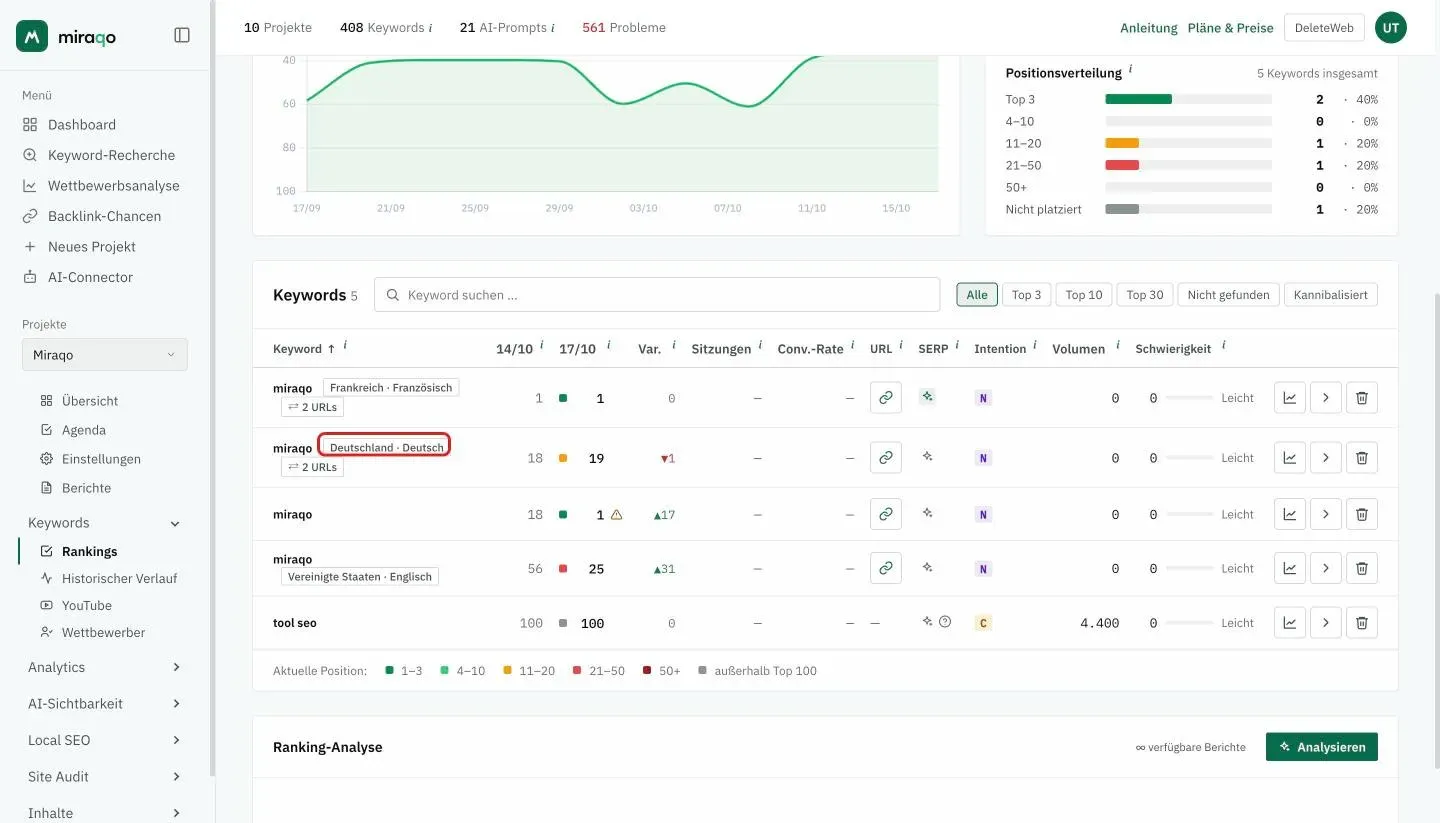Show history chart for tool seo keyword
The image size is (1440, 823).
coord(1290,622)
